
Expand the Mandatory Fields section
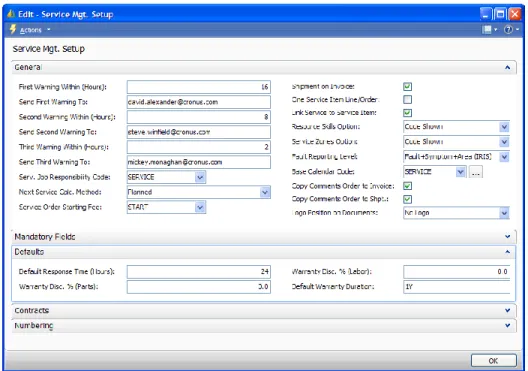coord(507,237)
